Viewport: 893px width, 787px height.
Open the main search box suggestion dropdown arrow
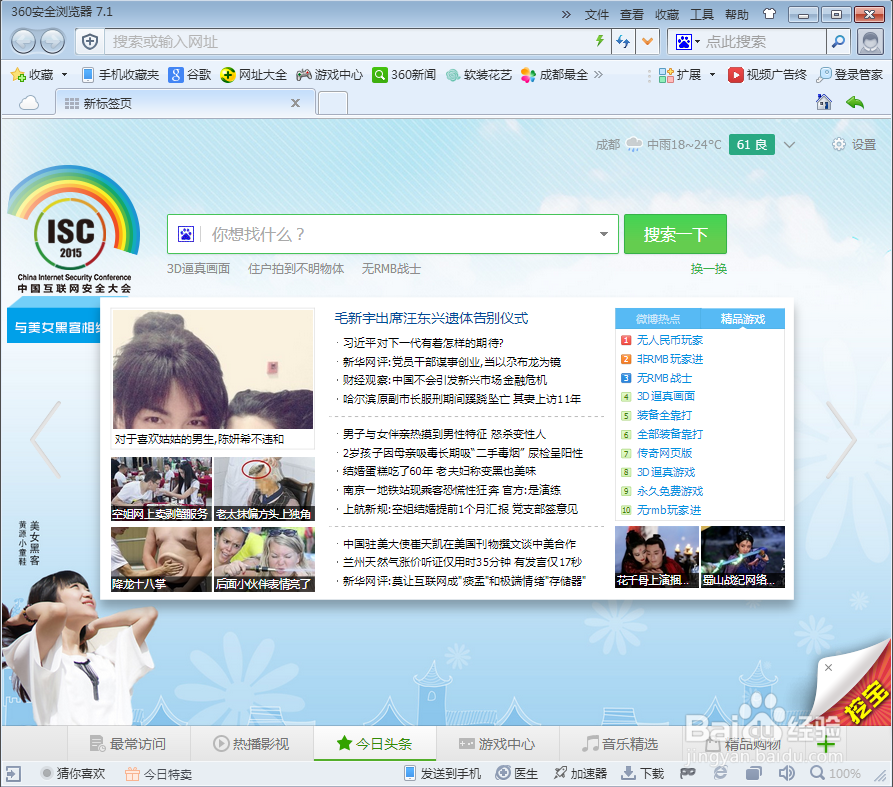tap(604, 234)
